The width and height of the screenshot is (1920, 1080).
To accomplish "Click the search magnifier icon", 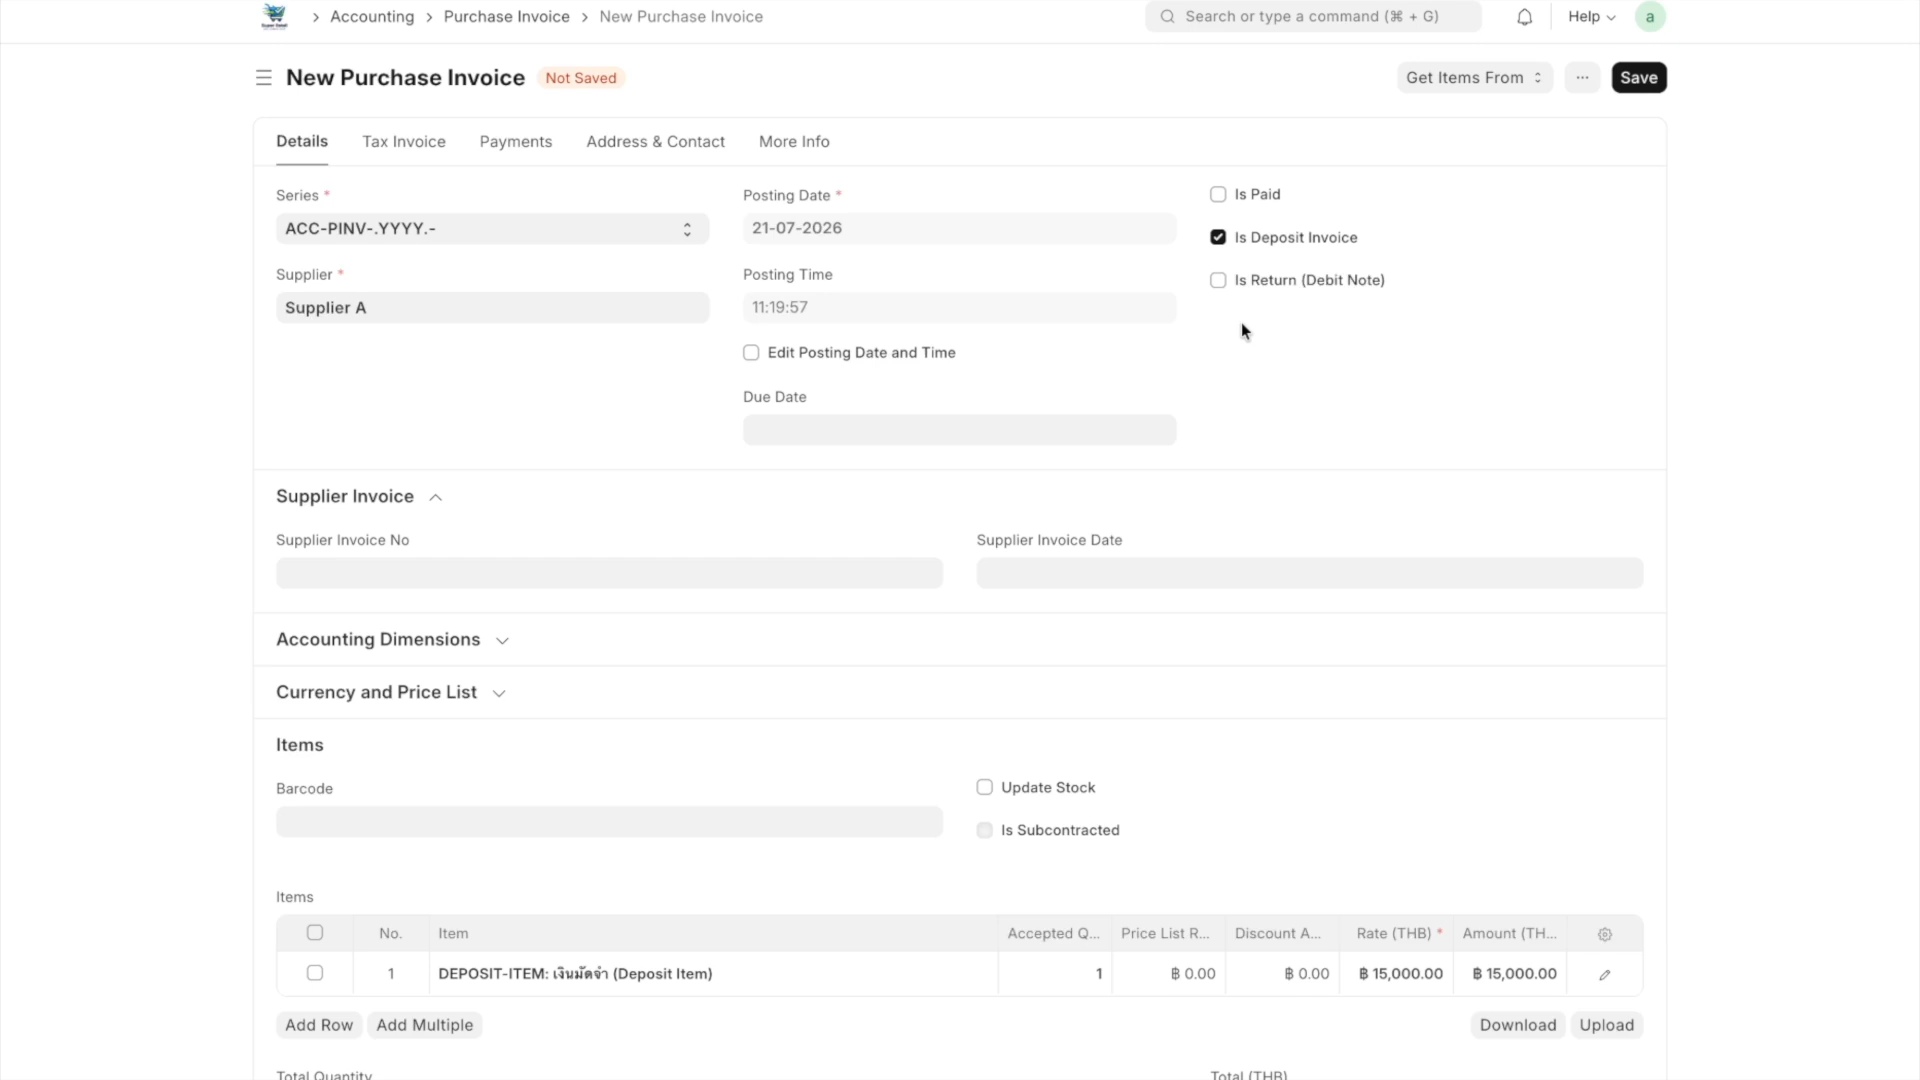I will coord(1167,17).
